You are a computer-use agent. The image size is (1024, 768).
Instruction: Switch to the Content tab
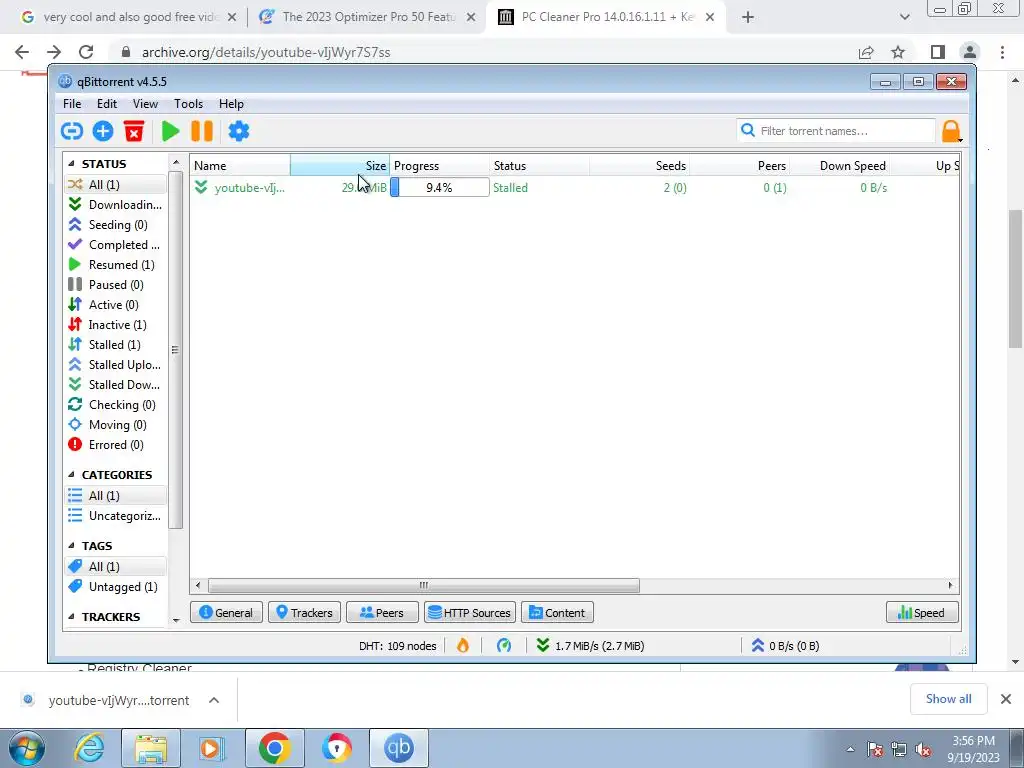[557, 613]
